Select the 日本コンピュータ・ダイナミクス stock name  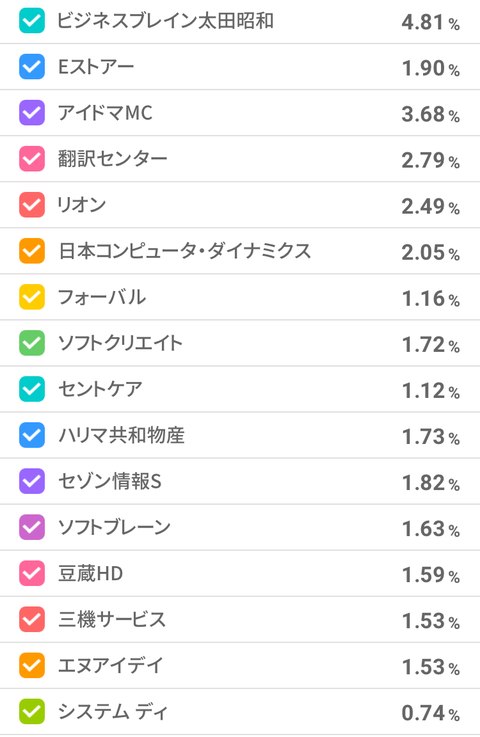(x=184, y=251)
